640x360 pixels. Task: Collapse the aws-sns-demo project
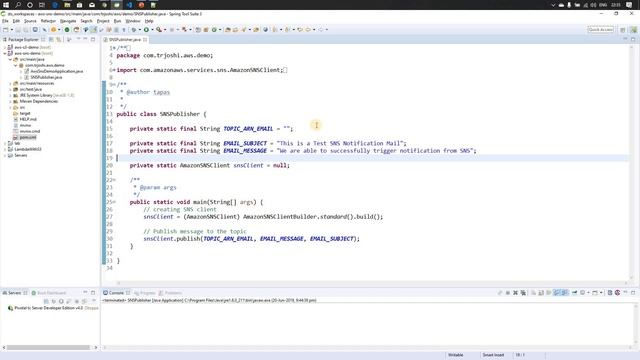[x=5, y=53]
